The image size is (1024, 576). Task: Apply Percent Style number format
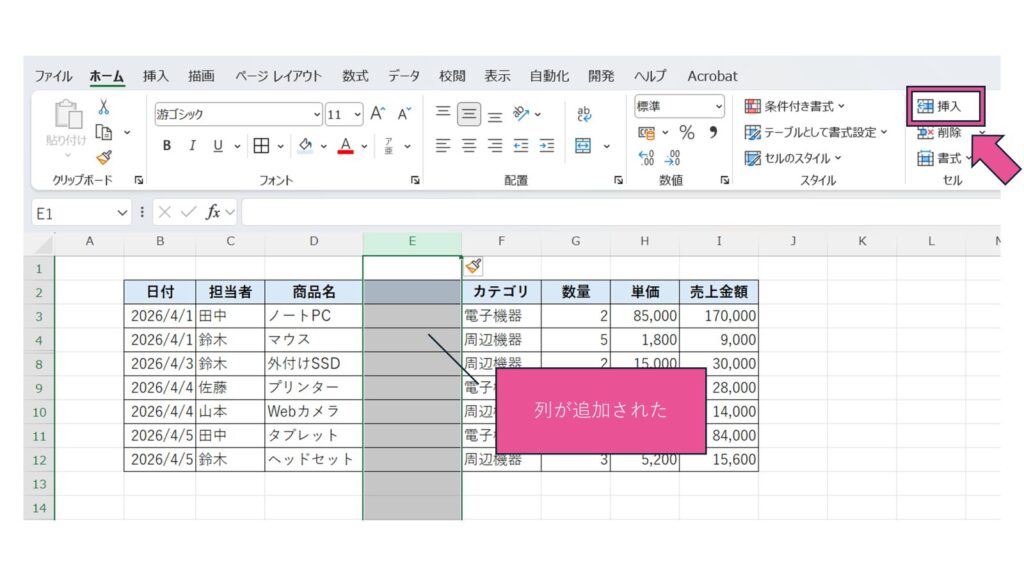(687, 132)
